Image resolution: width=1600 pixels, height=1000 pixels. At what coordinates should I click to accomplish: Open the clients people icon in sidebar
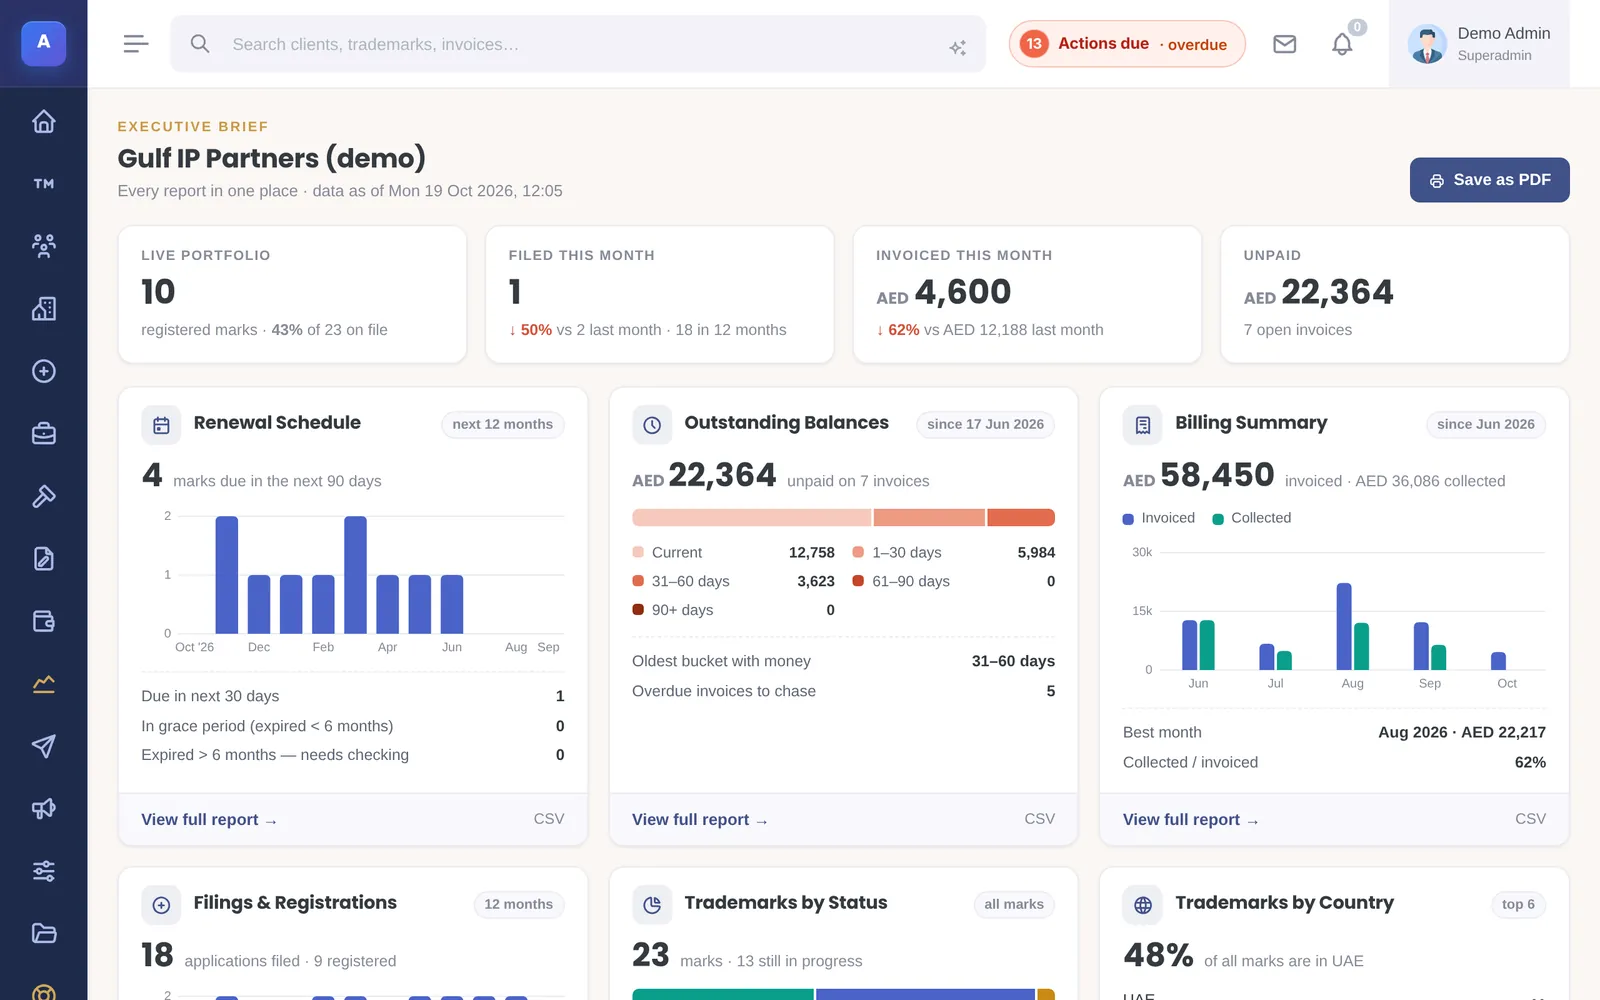click(x=43, y=246)
